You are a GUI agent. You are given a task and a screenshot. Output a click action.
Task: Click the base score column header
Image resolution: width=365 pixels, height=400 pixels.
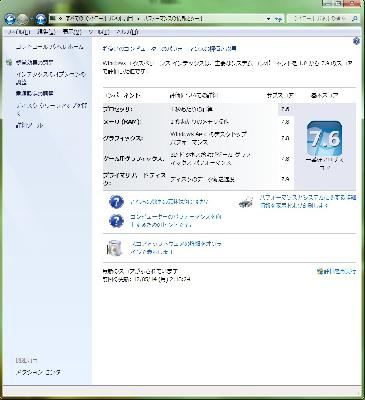click(324, 96)
